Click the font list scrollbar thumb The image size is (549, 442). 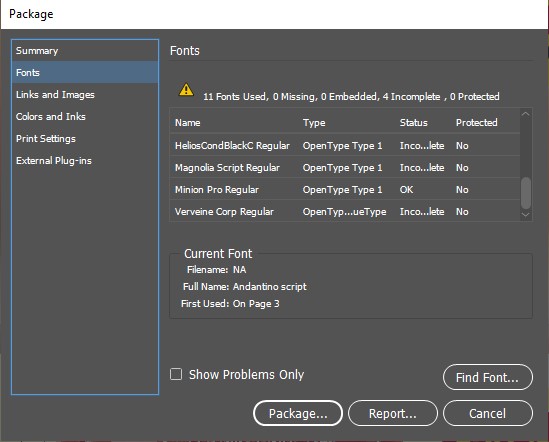pyautogui.click(x=526, y=193)
